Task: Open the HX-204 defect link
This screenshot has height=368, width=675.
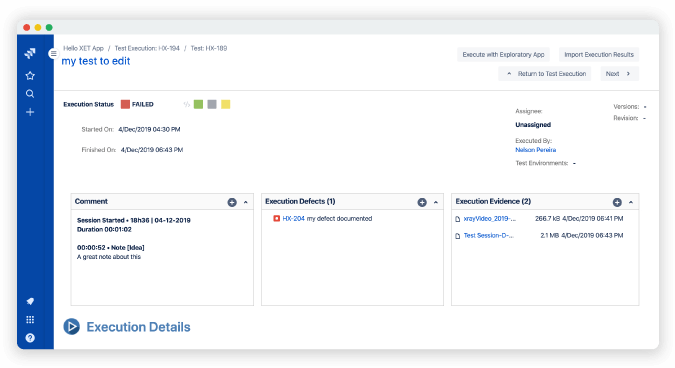Action: click(x=294, y=219)
